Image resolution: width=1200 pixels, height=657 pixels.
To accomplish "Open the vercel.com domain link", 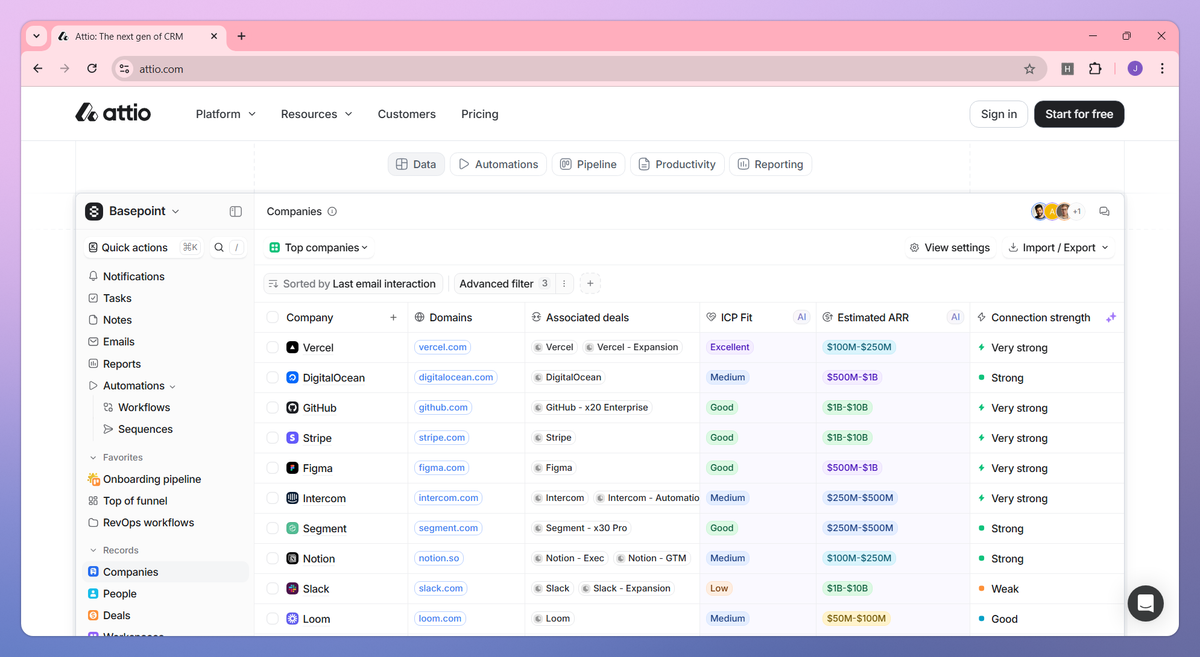I will (x=443, y=348).
